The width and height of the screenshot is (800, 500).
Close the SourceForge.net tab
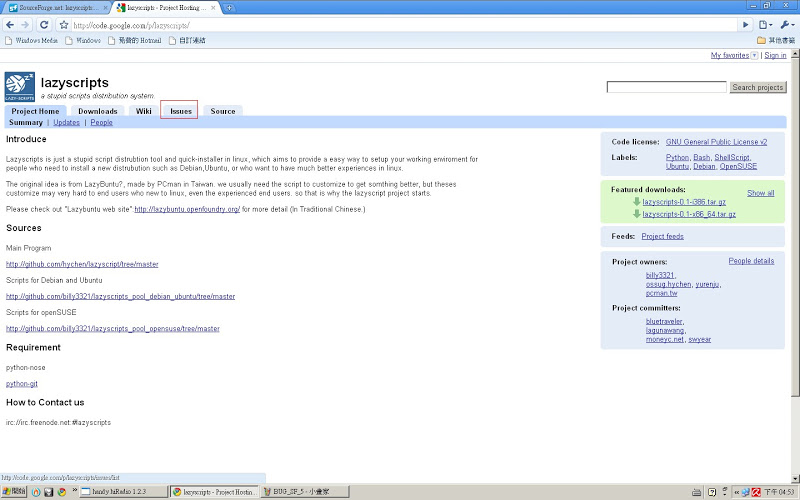106,8
